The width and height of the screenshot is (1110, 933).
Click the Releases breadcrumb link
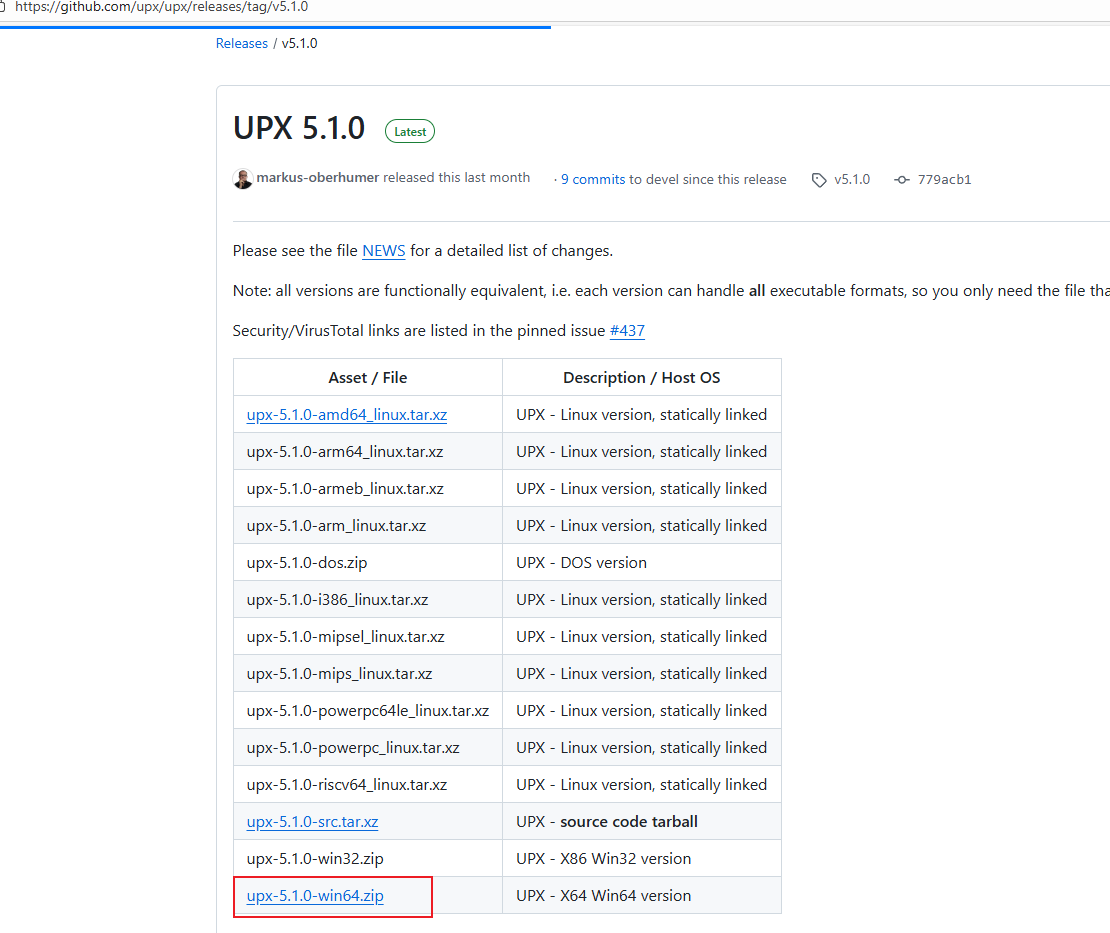pos(241,43)
